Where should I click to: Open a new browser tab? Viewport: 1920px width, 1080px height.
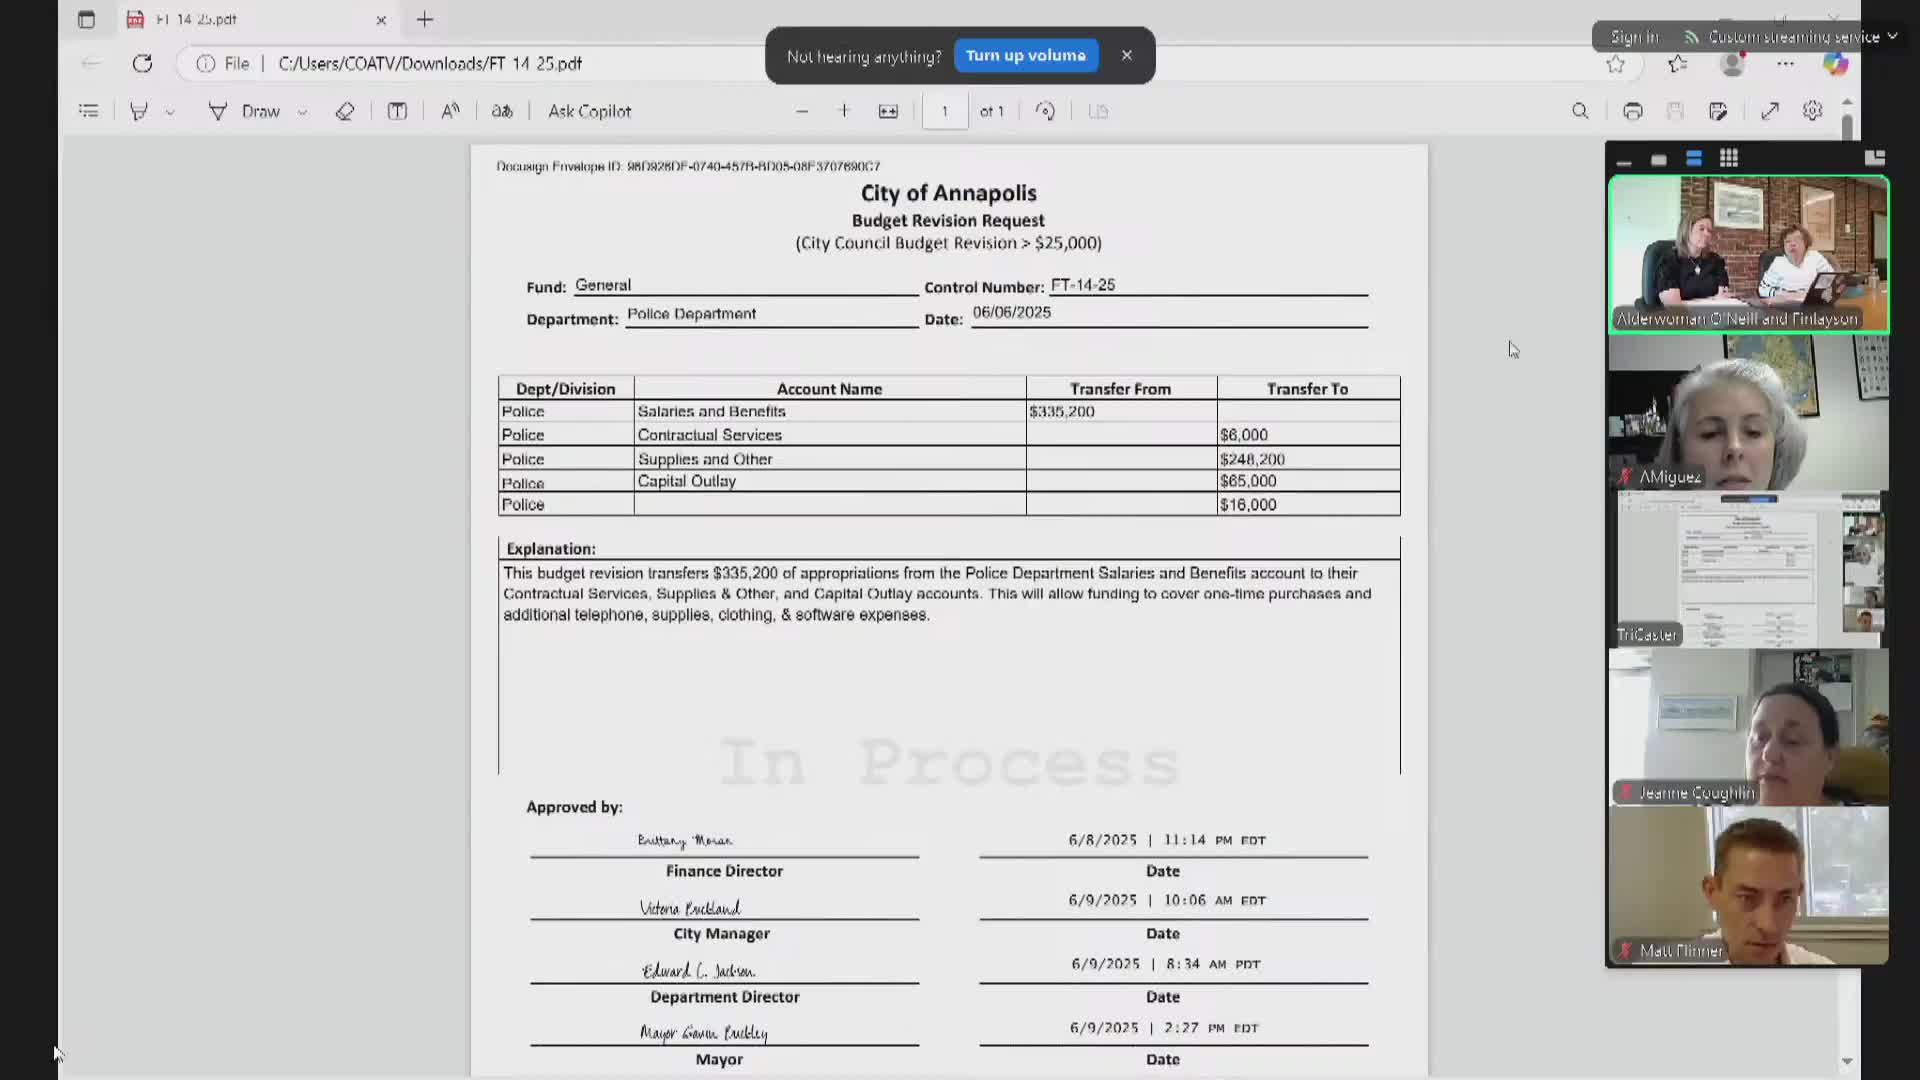point(425,19)
